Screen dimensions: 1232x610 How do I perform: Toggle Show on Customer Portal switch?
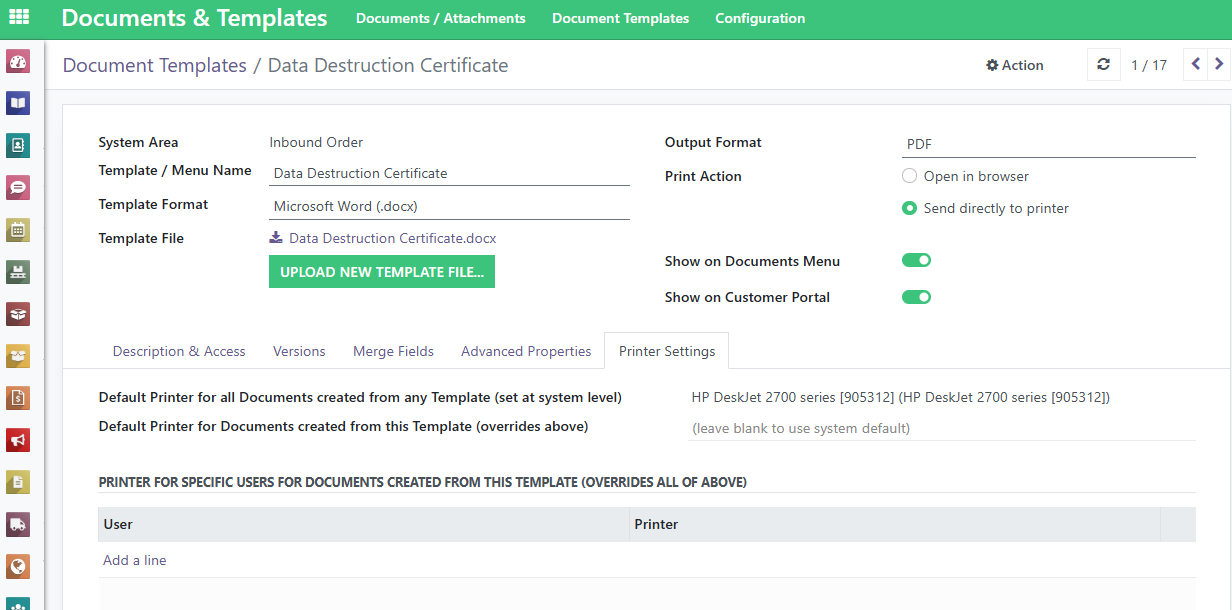[916, 297]
